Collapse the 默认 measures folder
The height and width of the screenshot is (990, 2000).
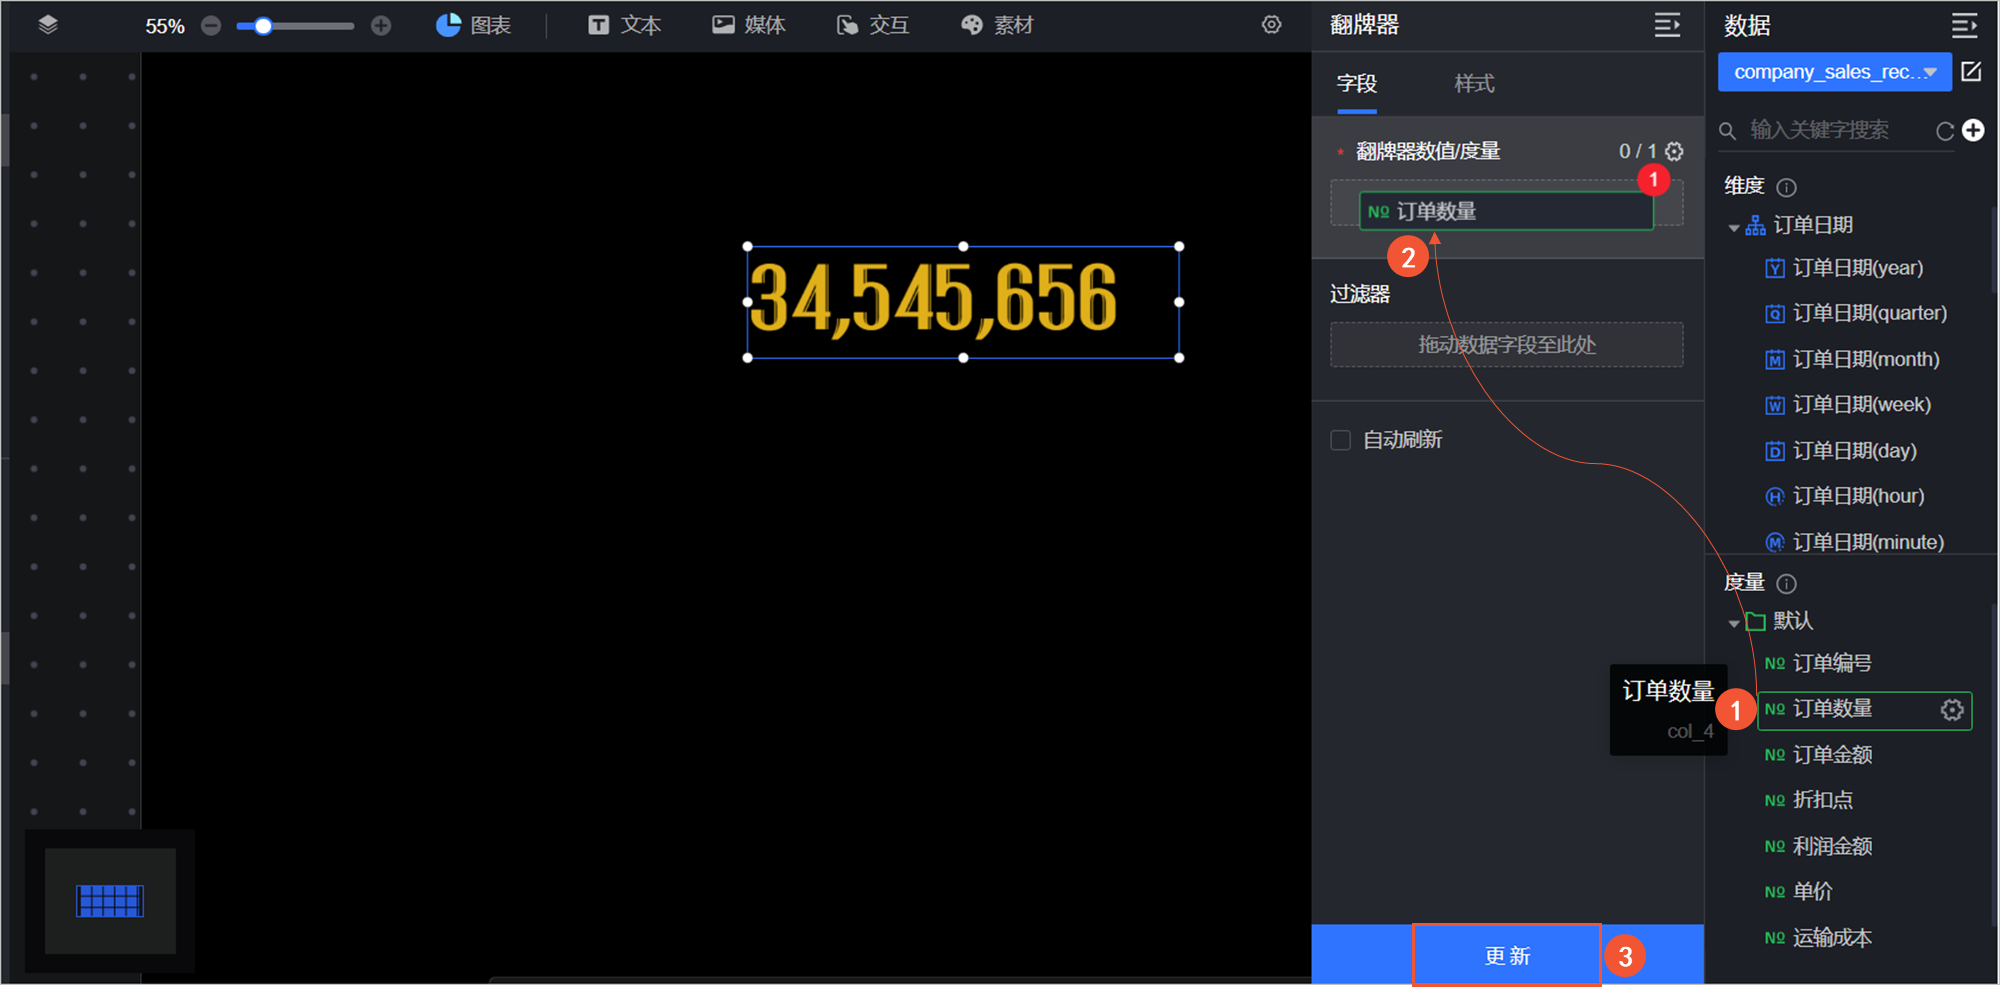click(1734, 623)
